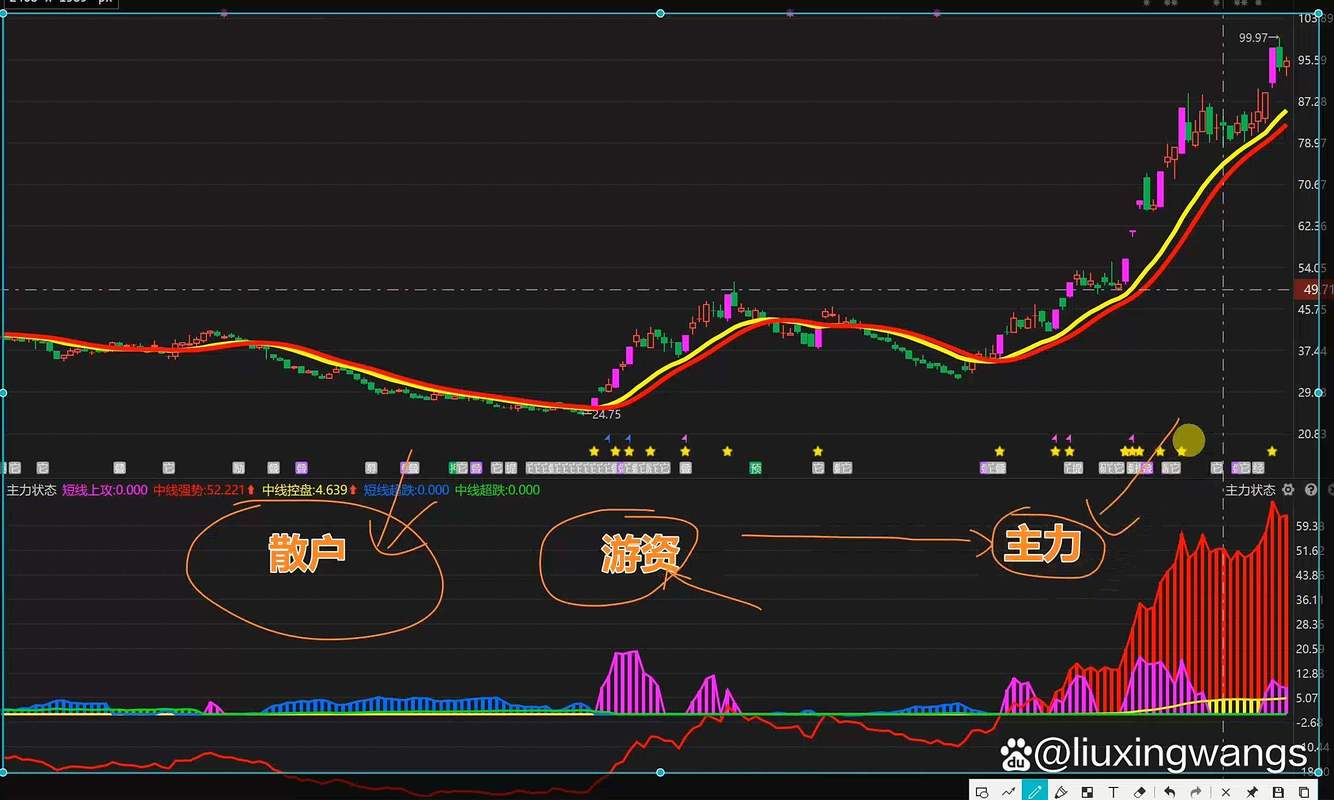
Task: Click the left-middle selection resize handle
Action: click(x=3, y=393)
